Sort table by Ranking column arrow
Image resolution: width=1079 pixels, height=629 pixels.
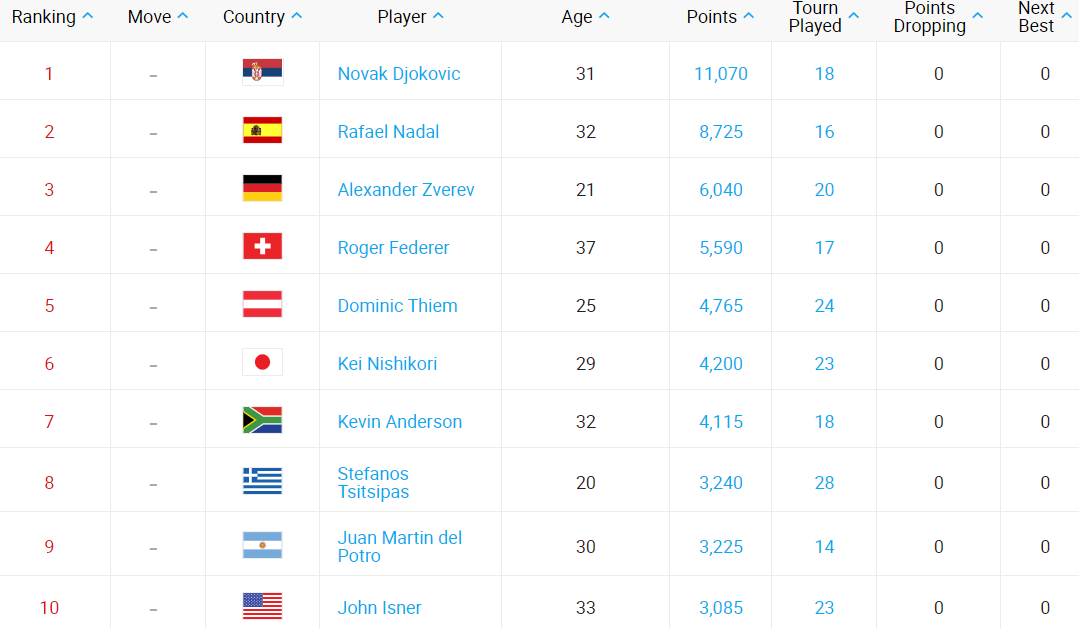88,17
